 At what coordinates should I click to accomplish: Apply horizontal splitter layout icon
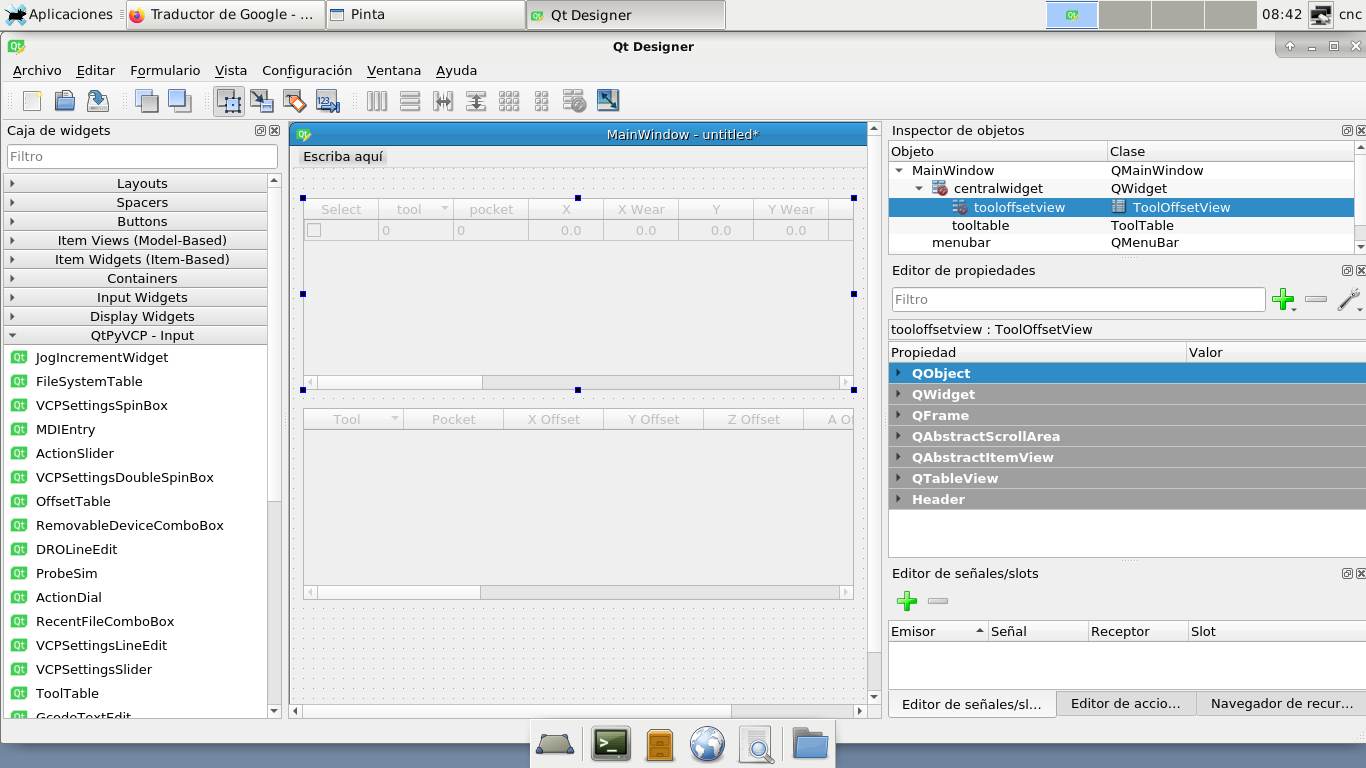[x=443, y=100]
